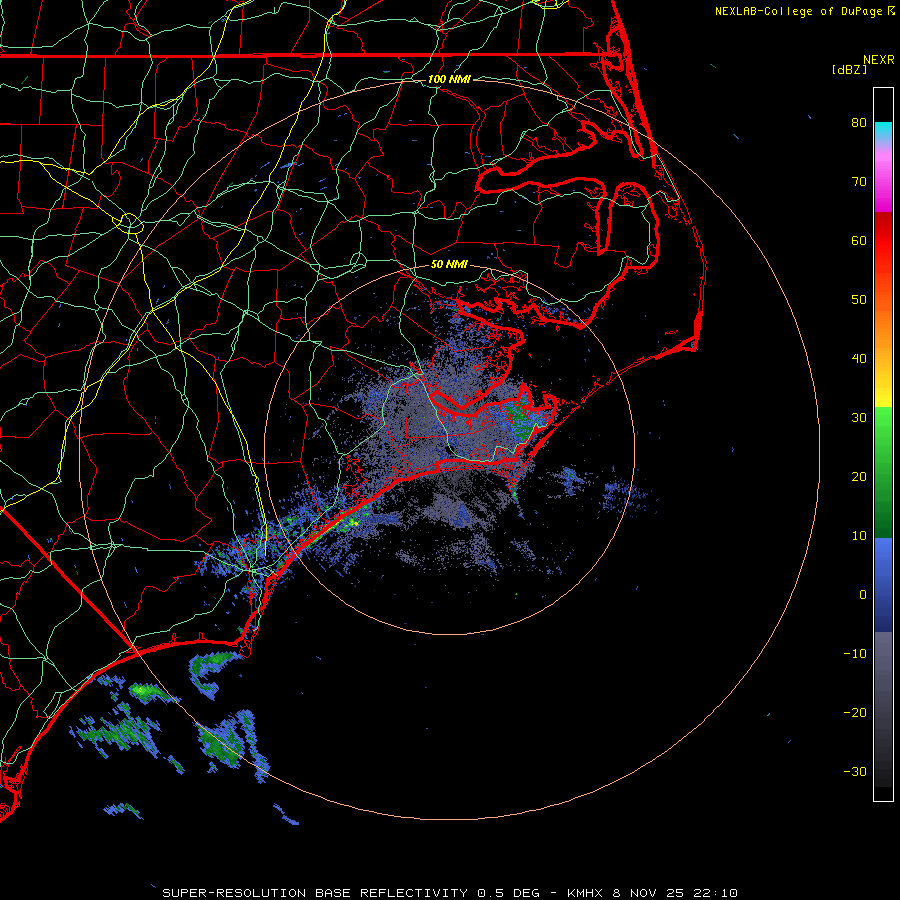Click the 40 value on the dBZ scale
This screenshot has width=900, height=900.
[859, 359]
